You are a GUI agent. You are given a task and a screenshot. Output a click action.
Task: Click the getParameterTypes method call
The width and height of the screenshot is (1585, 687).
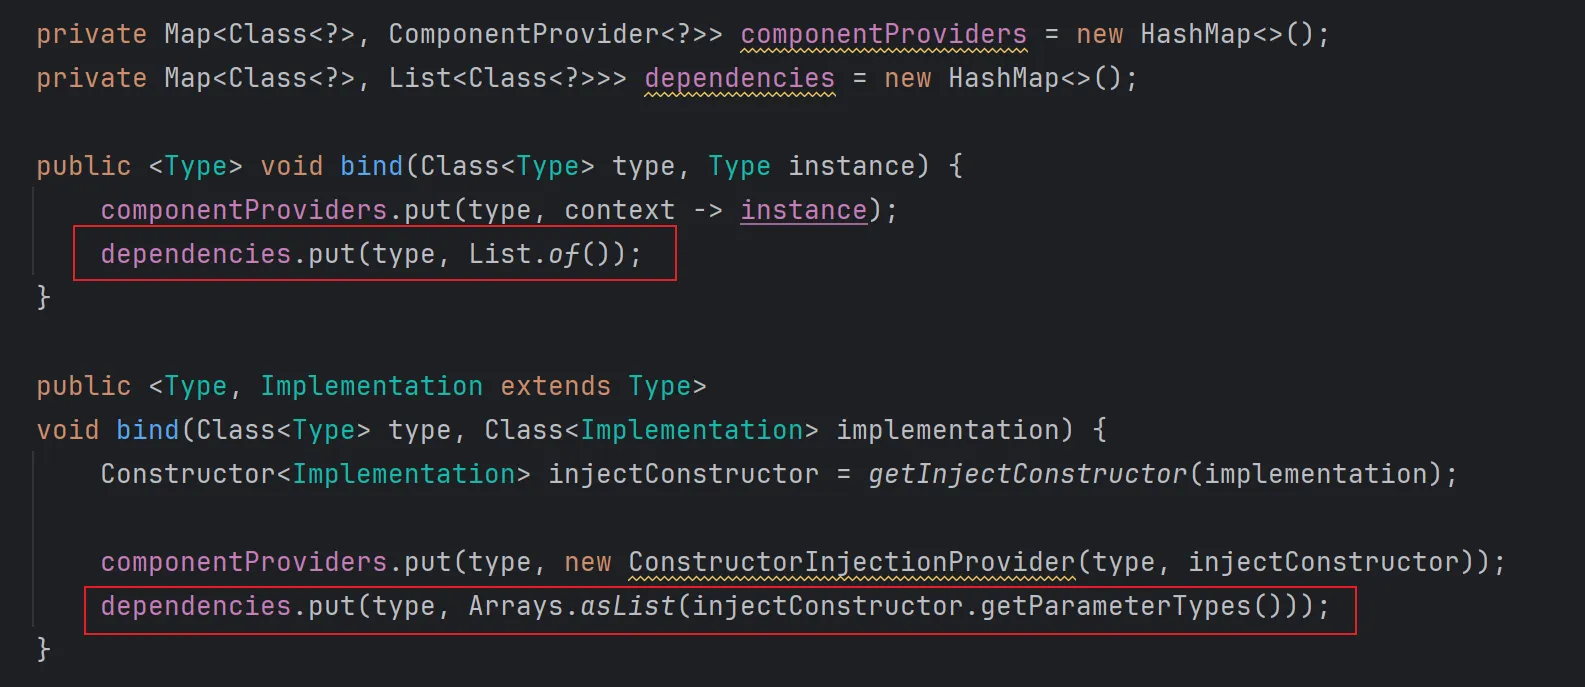[x=1115, y=606]
